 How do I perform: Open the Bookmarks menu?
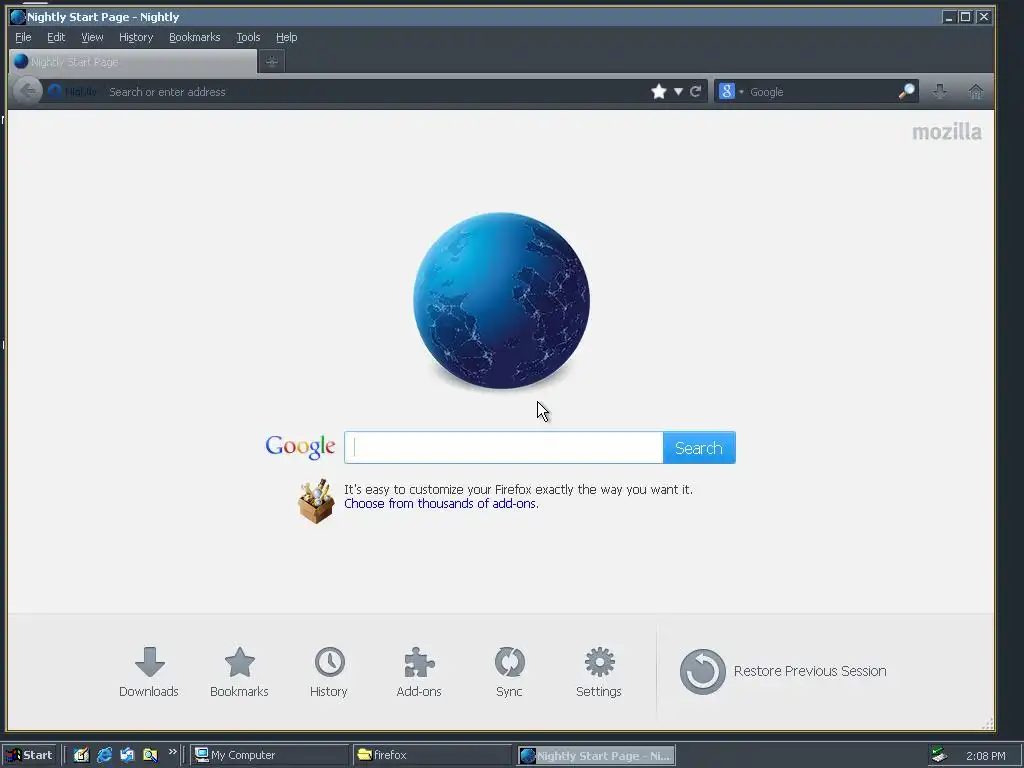(x=195, y=37)
